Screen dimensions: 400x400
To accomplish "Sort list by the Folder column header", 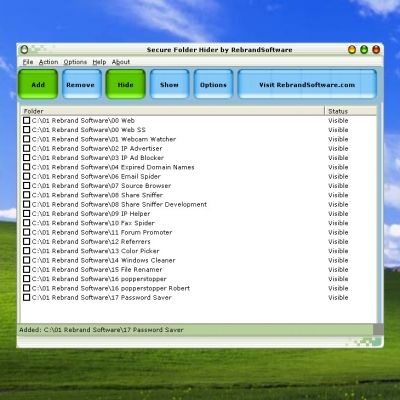I will pos(172,111).
